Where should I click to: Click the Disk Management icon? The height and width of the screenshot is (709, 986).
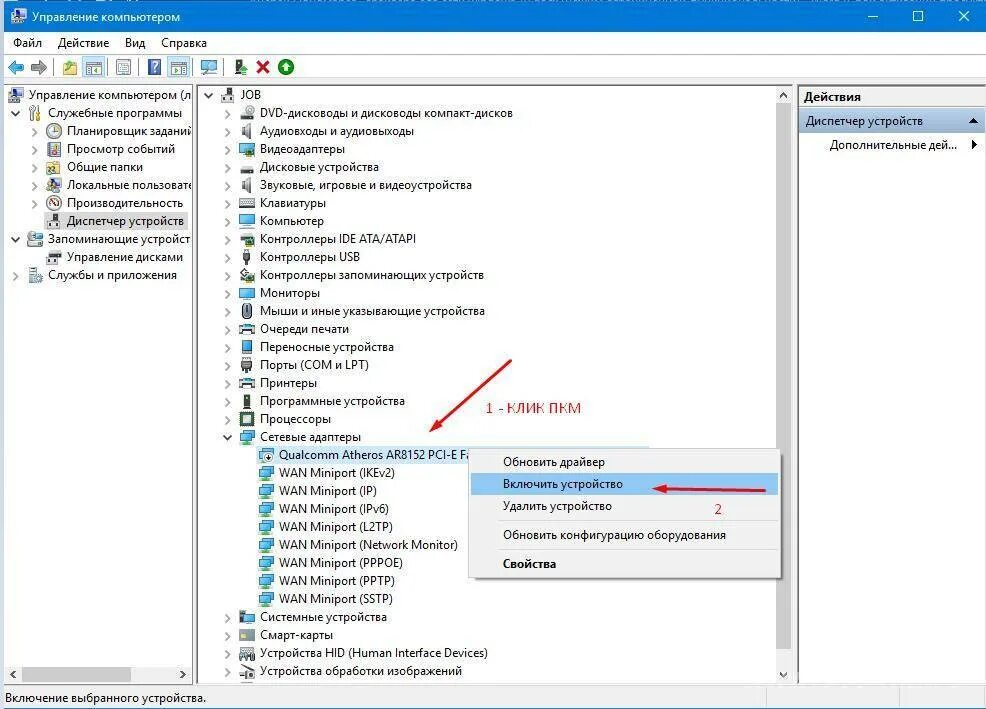[54, 257]
